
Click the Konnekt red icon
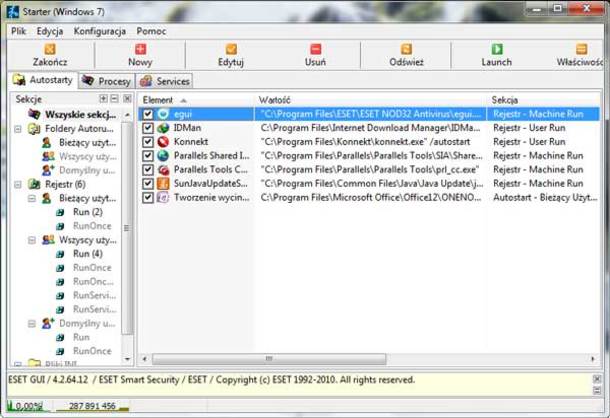tap(163, 142)
